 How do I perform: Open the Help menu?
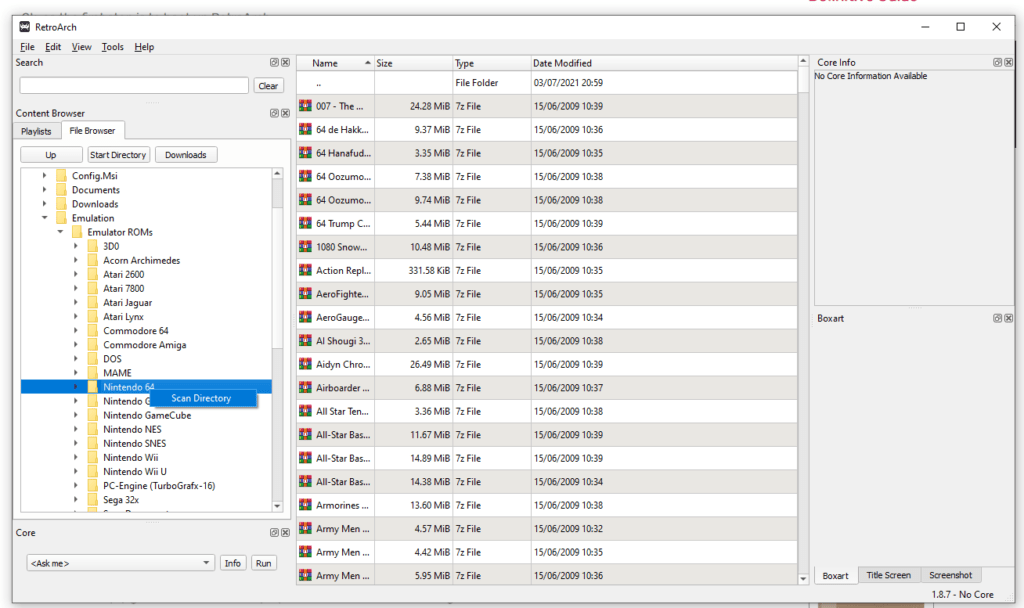click(x=144, y=47)
